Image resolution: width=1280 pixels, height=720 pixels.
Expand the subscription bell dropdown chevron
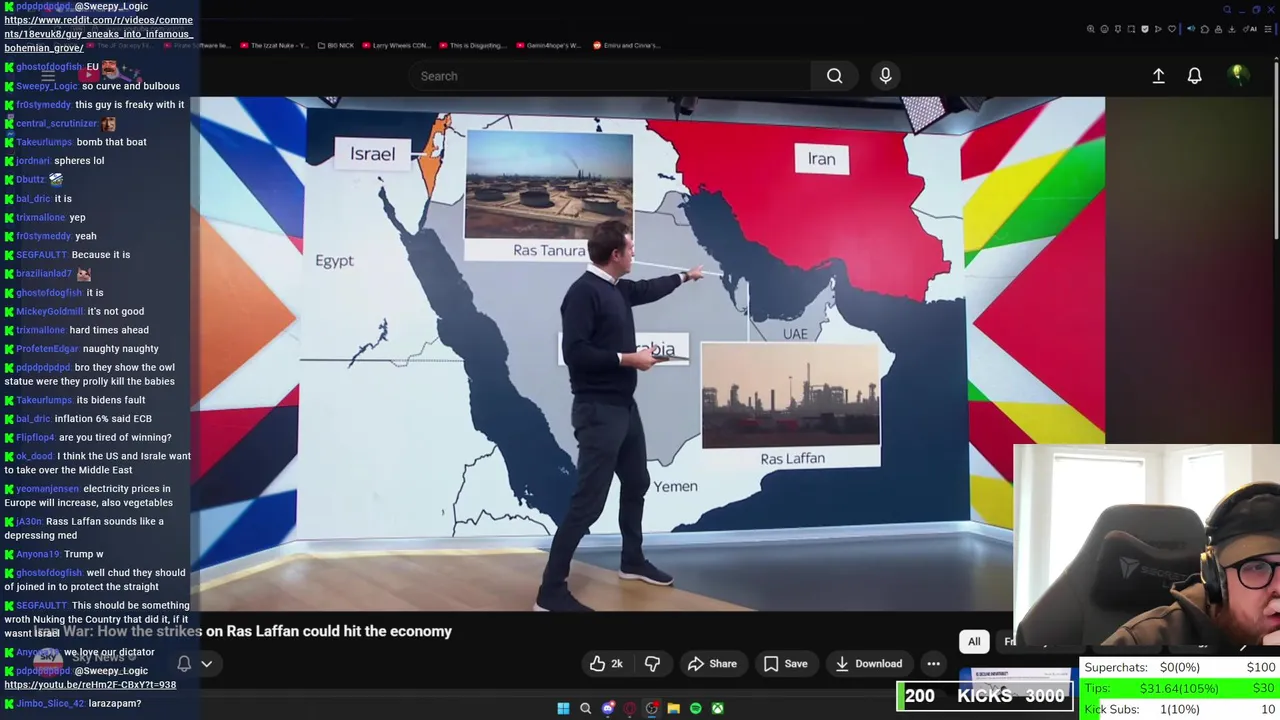click(x=207, y=663)
